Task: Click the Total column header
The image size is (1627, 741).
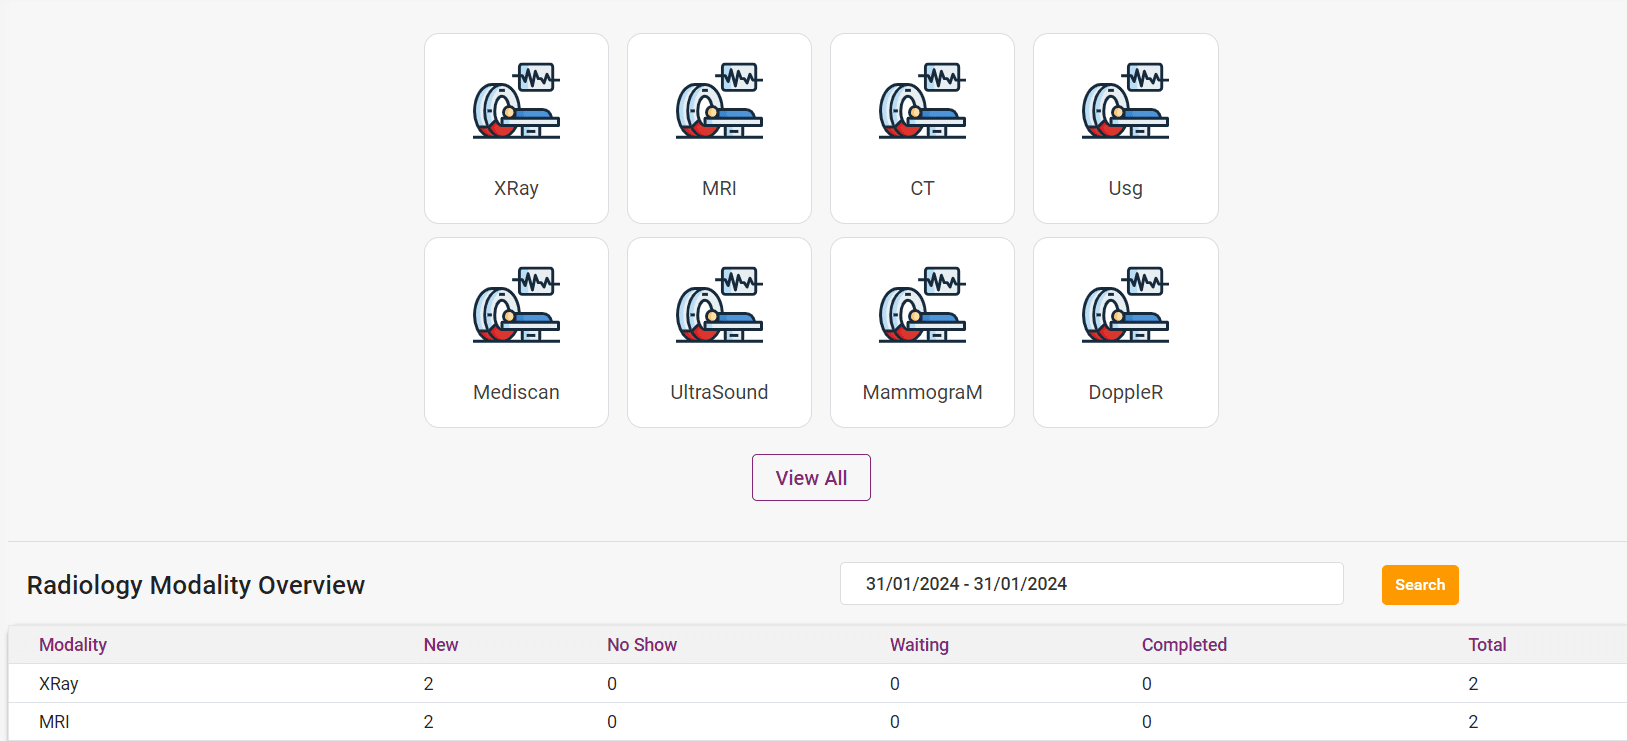Action: [1487, 645]
